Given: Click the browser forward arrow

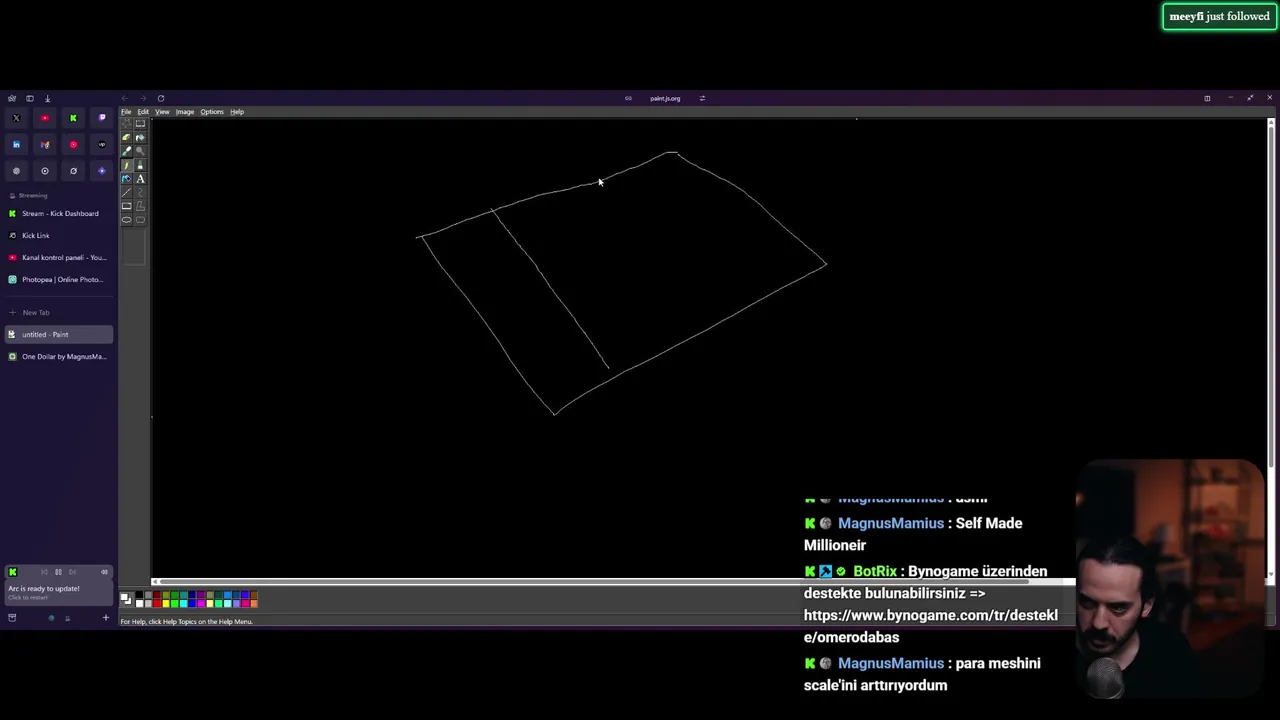Looking at the screenshot, I should [x=142, y=98].
